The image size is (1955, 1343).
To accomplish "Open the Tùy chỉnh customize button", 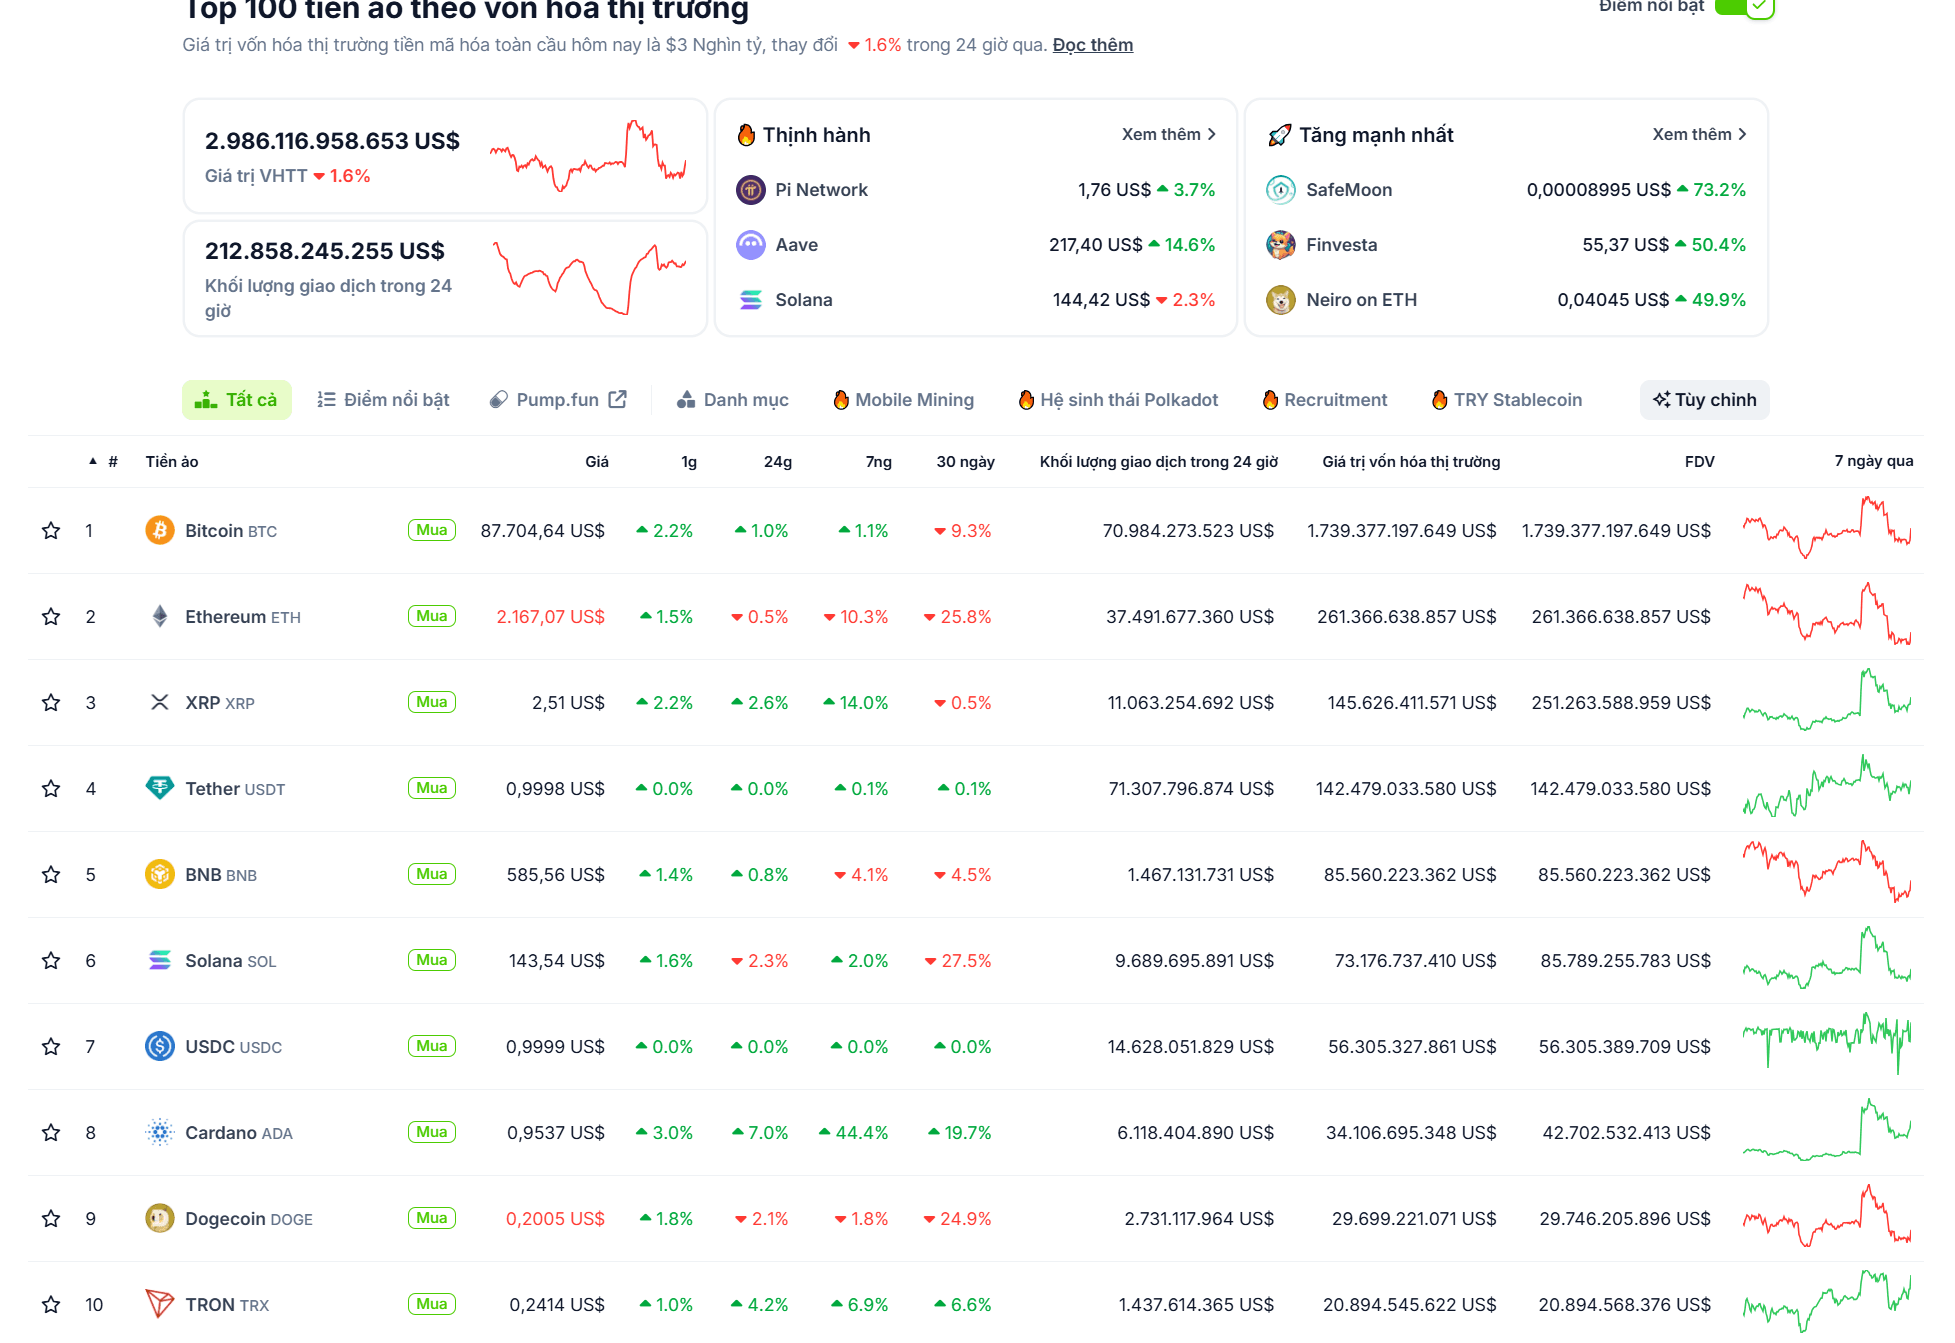I will click(1705, 400).
